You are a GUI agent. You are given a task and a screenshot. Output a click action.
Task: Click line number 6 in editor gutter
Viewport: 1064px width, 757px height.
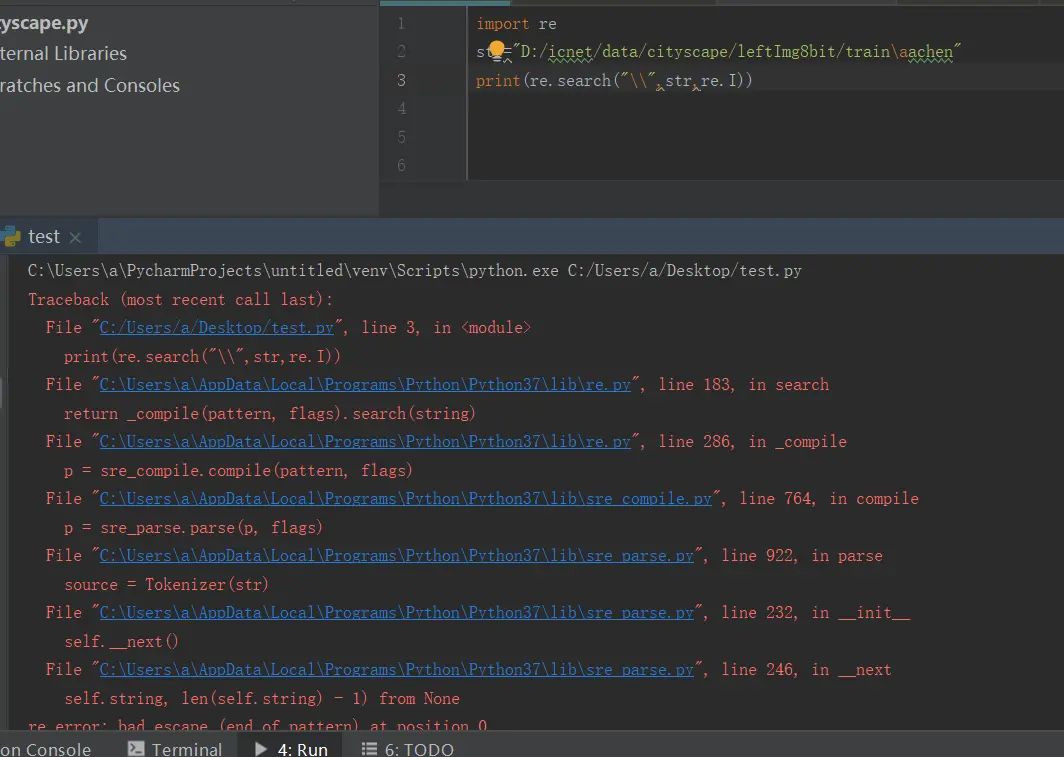tap(401, 166)
